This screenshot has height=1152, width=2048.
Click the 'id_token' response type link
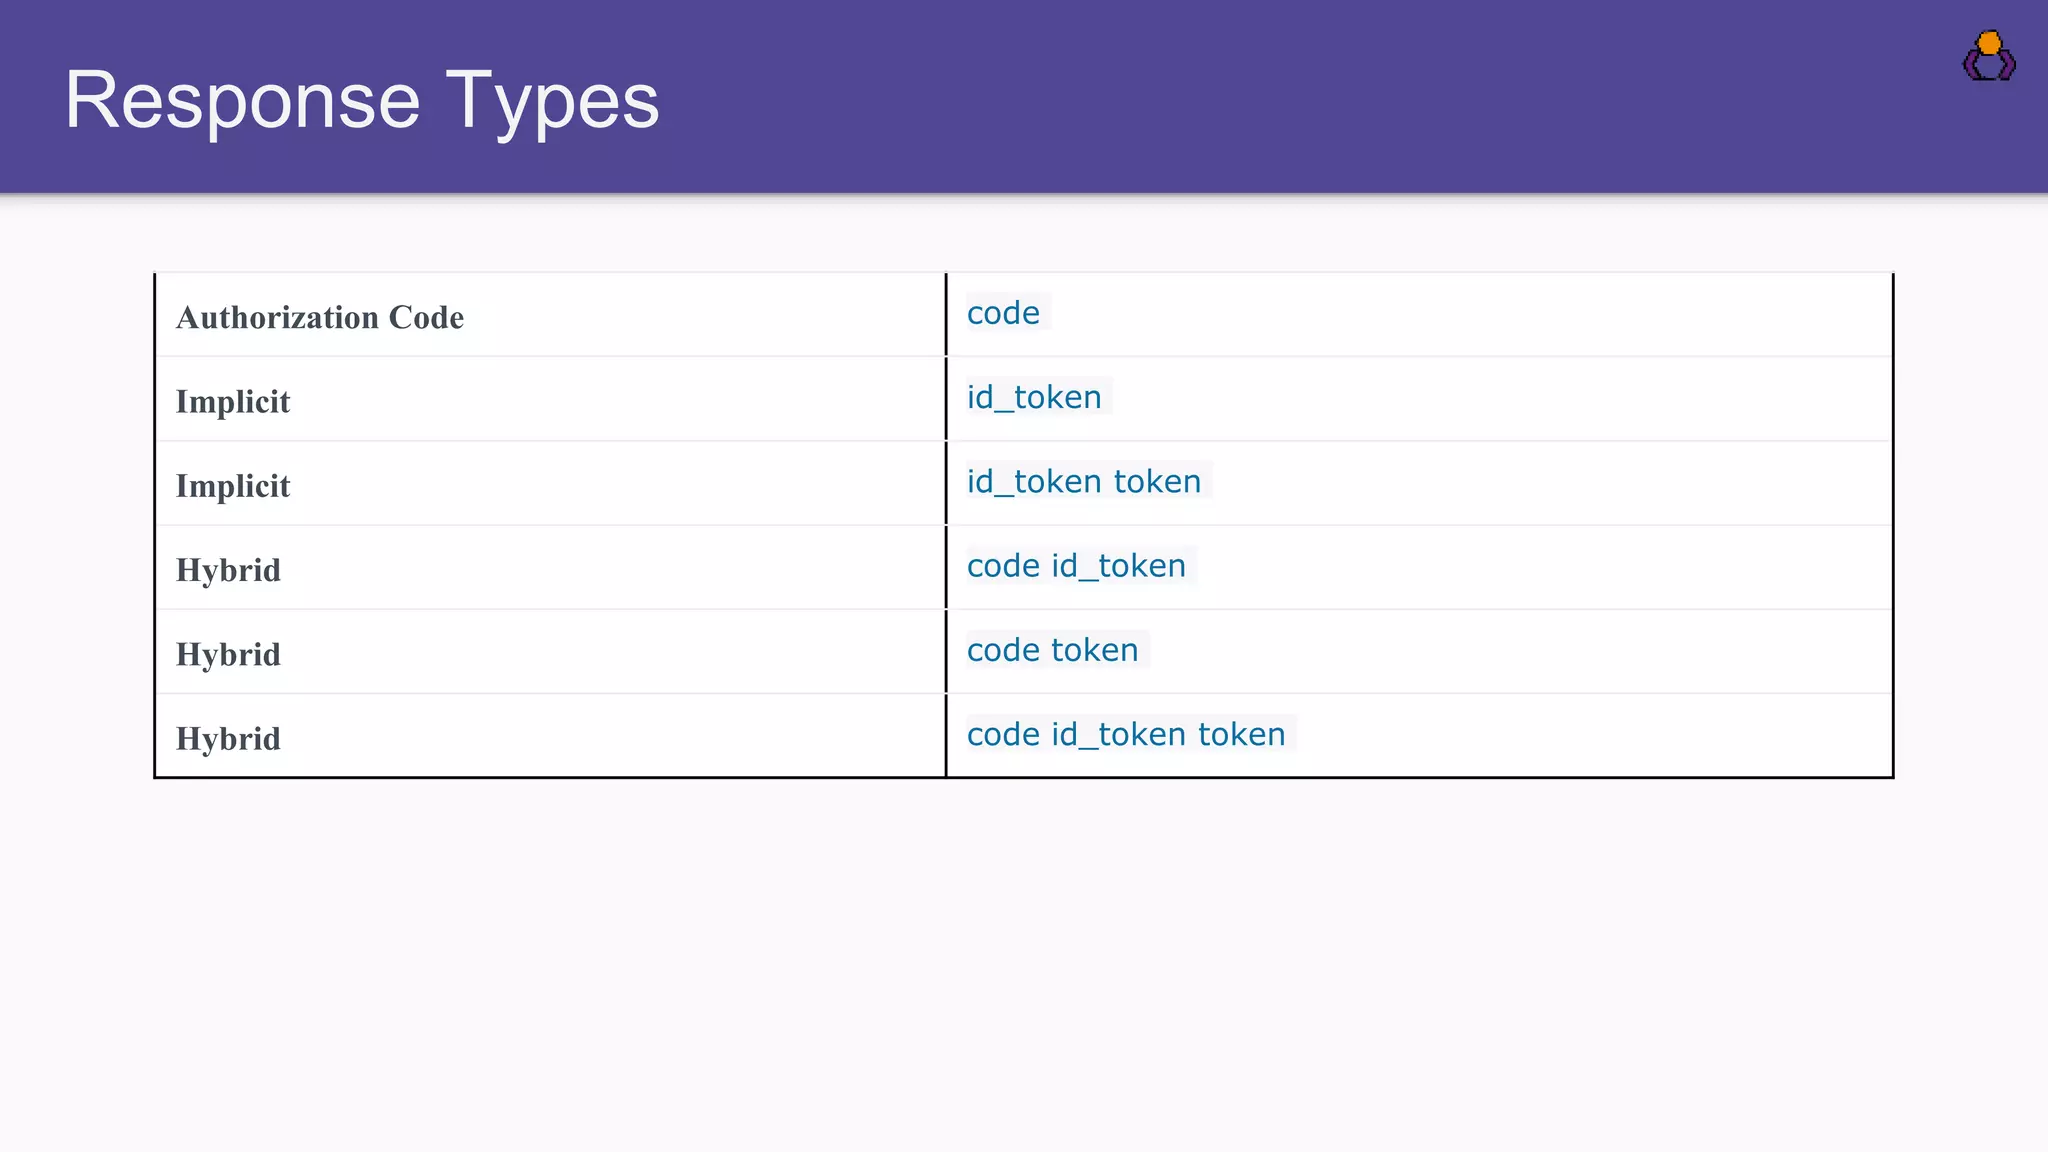point(1034,397)
